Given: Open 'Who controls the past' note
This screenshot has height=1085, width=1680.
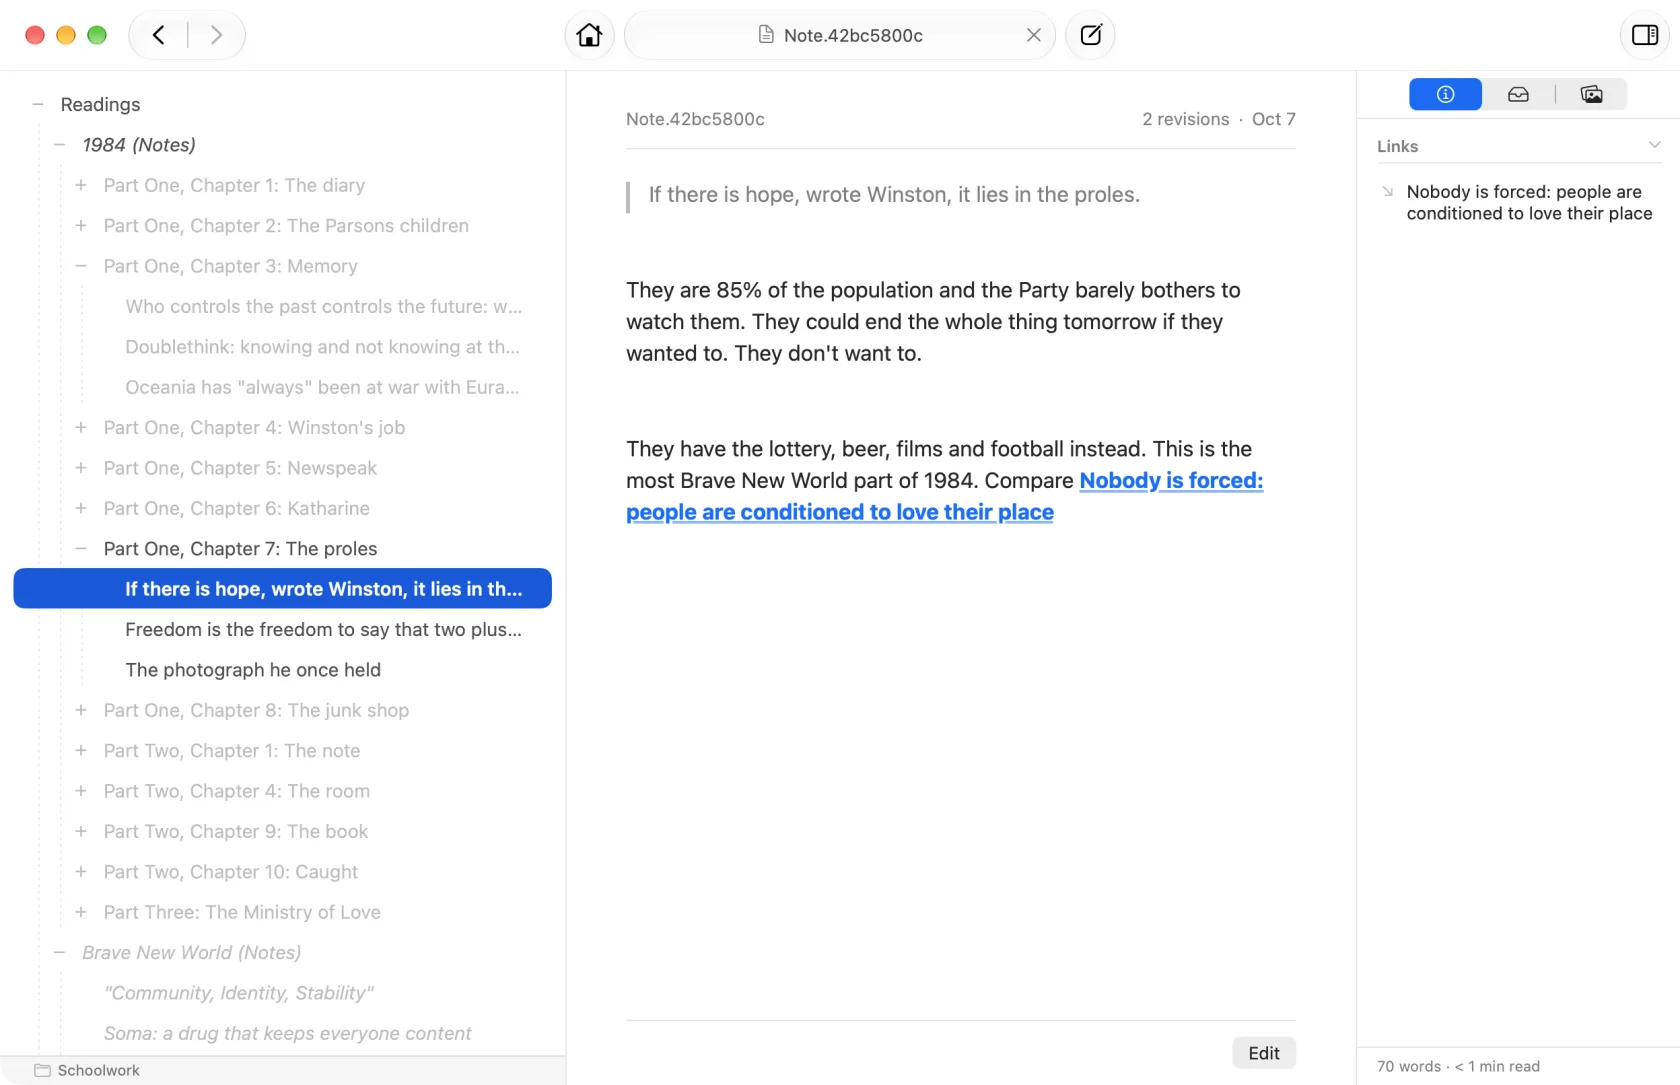Looking at the screenshot, I should pyautogui.click(x=323, y=307).
